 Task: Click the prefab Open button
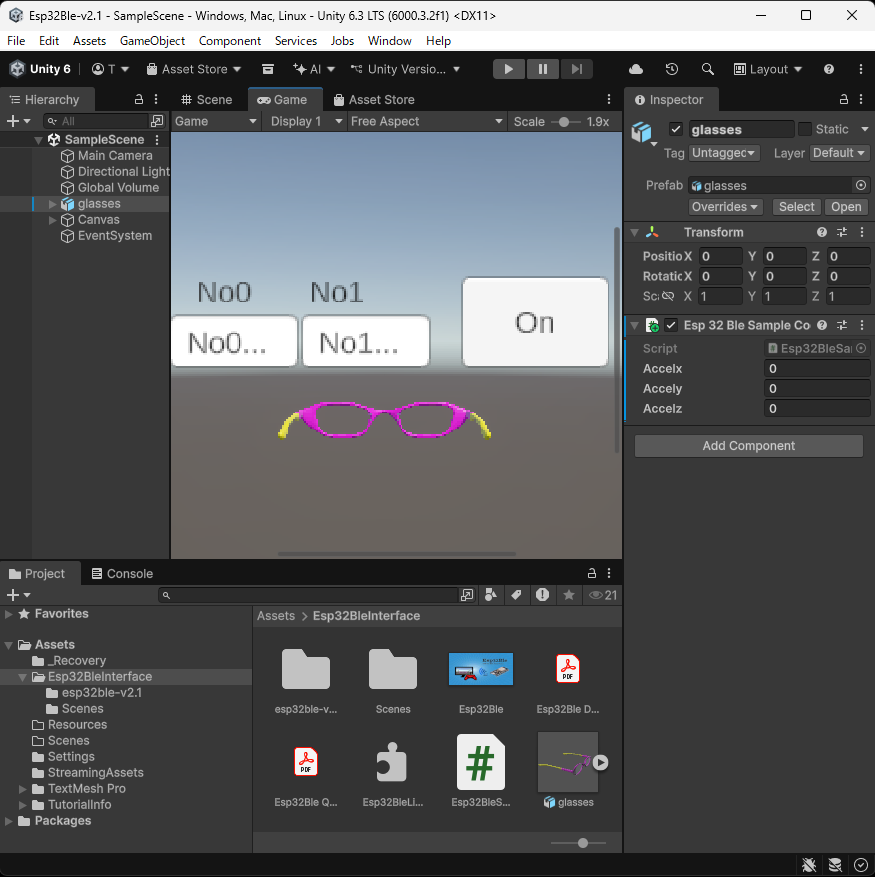coord(845,207)
